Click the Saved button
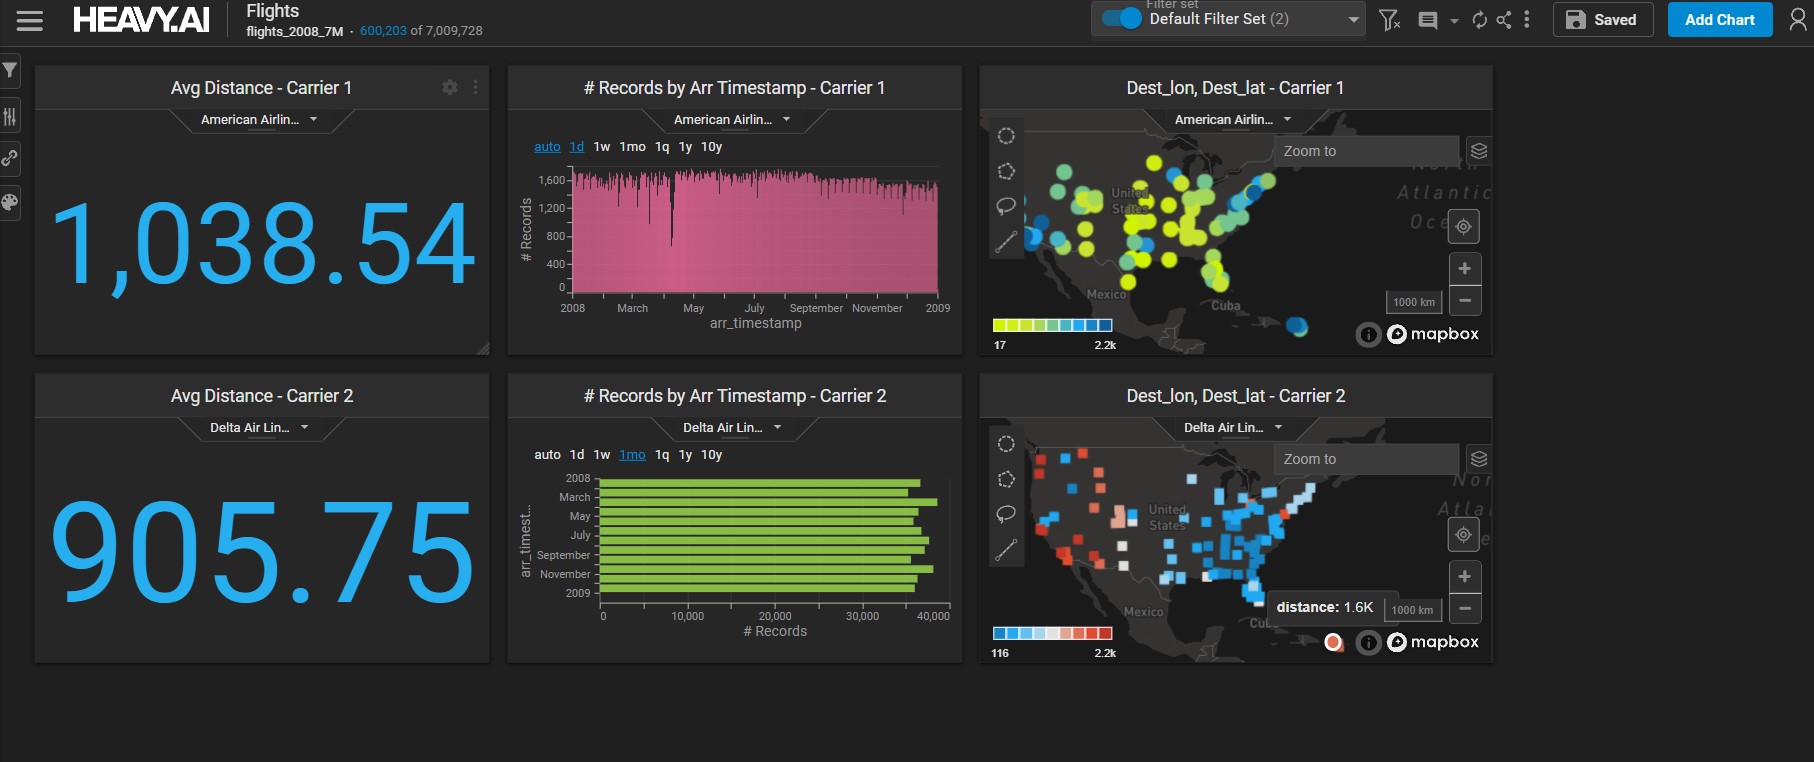Screen dimensions: 1814x762 tap(1601, 20)
